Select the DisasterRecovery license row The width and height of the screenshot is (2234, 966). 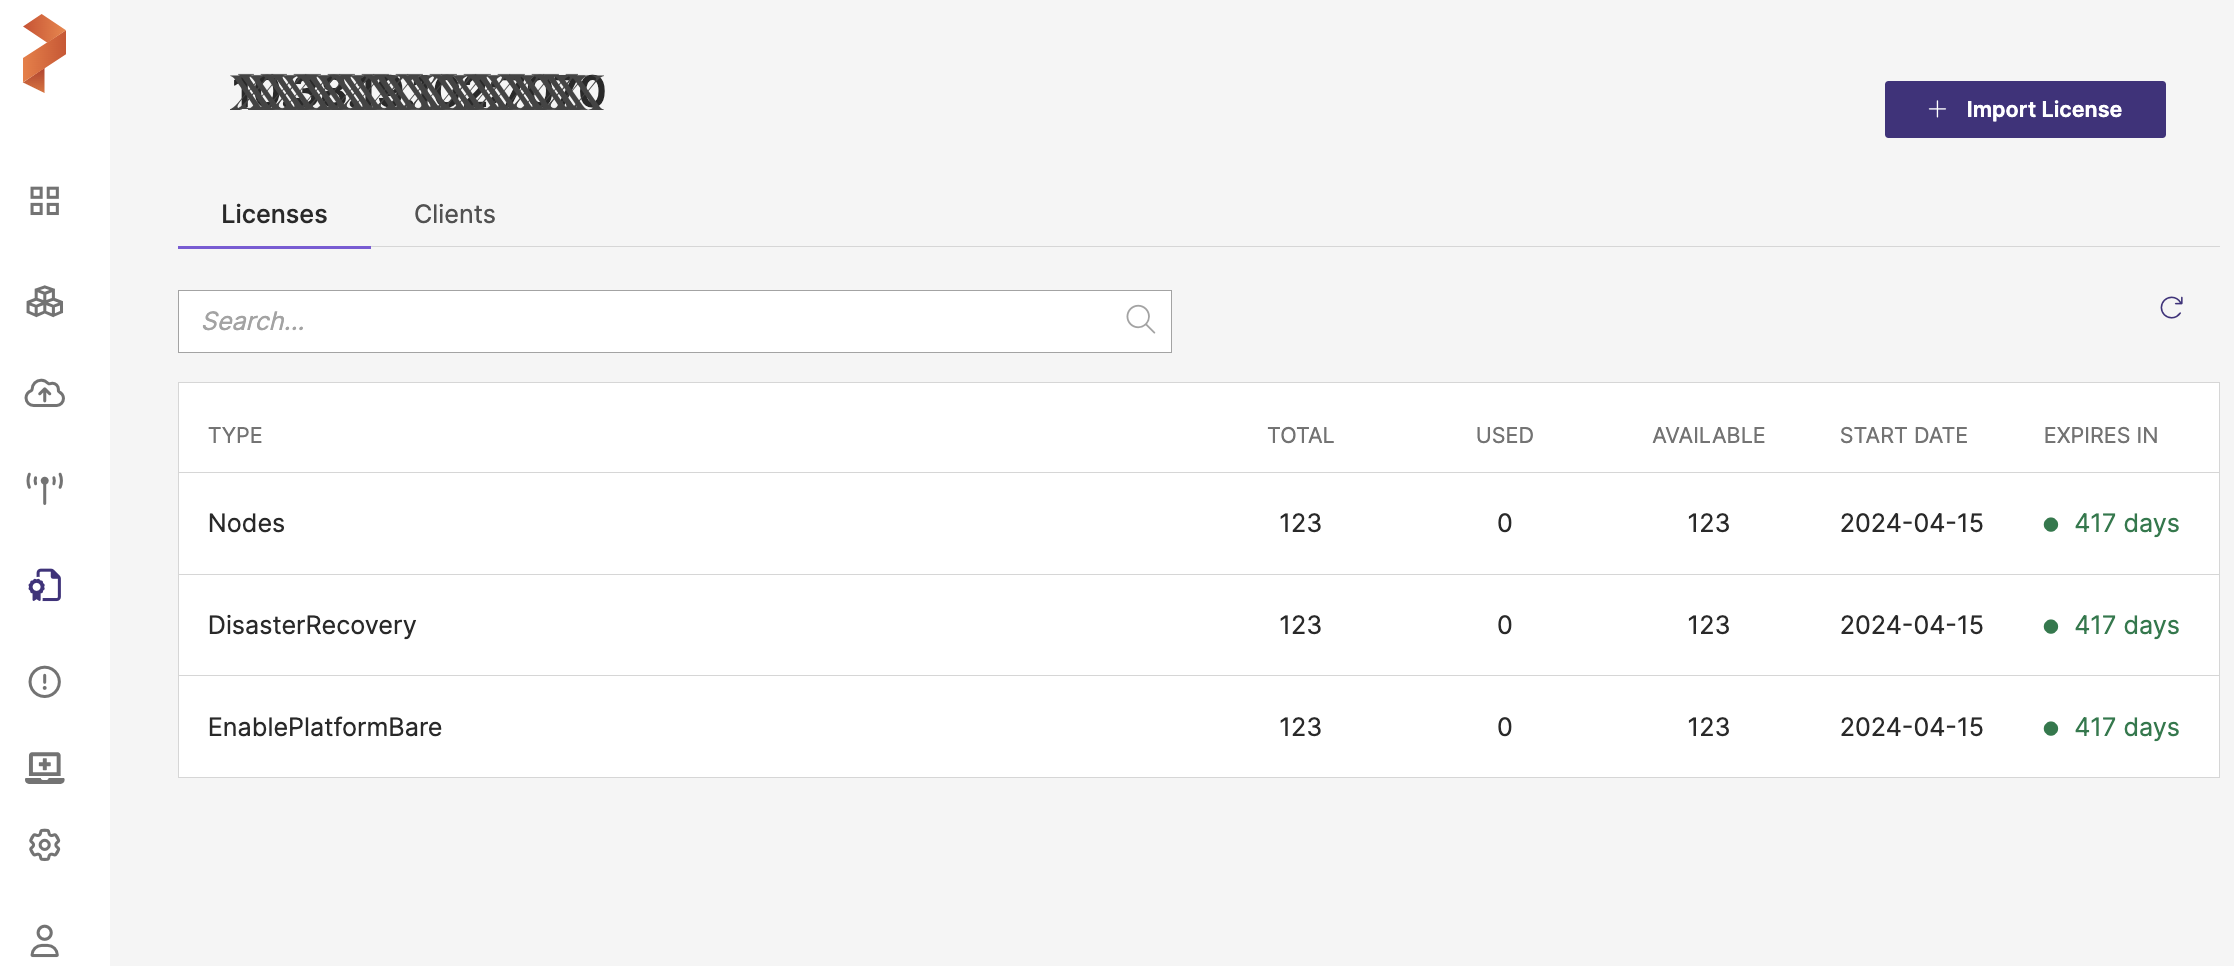[x=312, y=625]
